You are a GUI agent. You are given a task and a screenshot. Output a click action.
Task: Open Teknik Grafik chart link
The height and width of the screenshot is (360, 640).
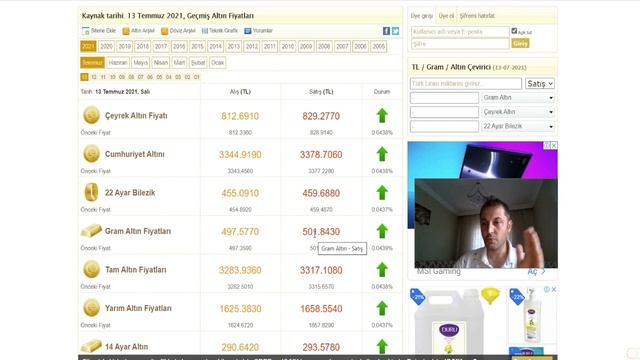point(220,31)
